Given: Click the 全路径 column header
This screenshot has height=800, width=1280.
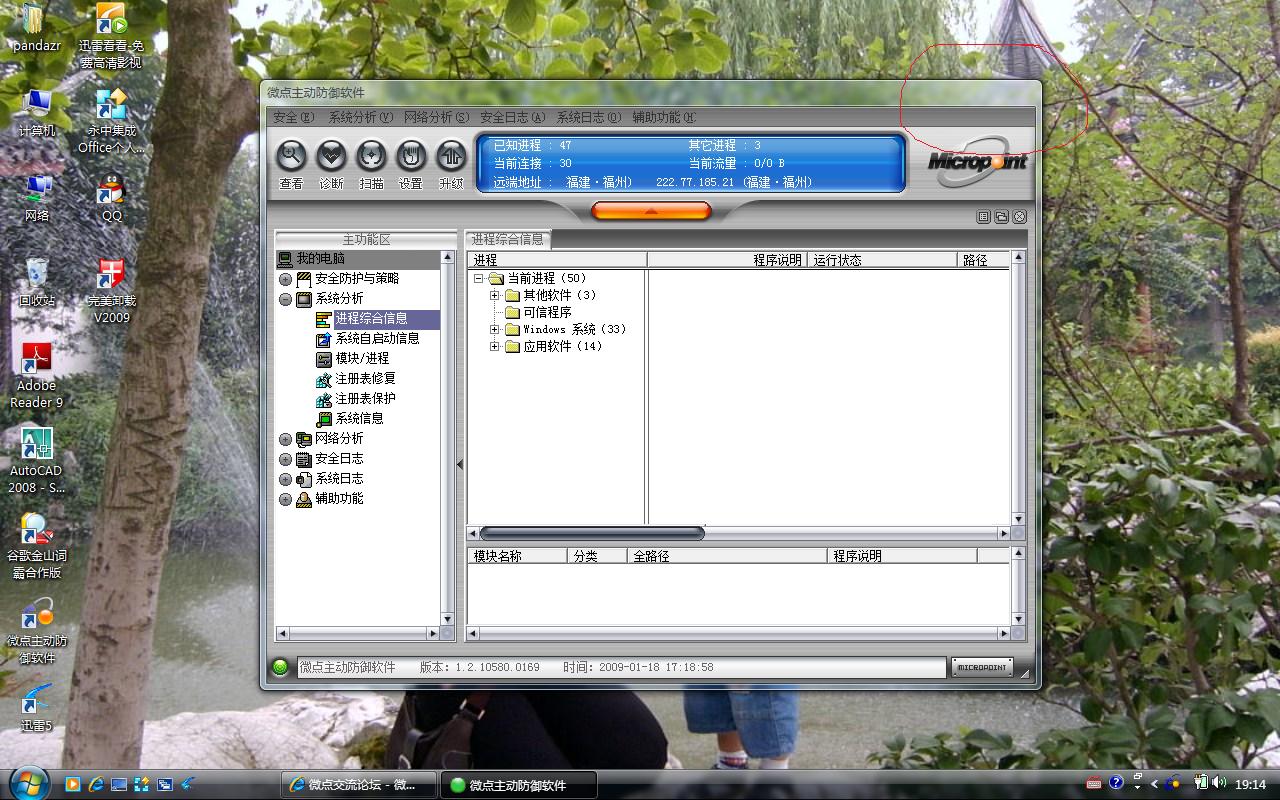Looking at the screenshot, I should click(x=727, y=556).
